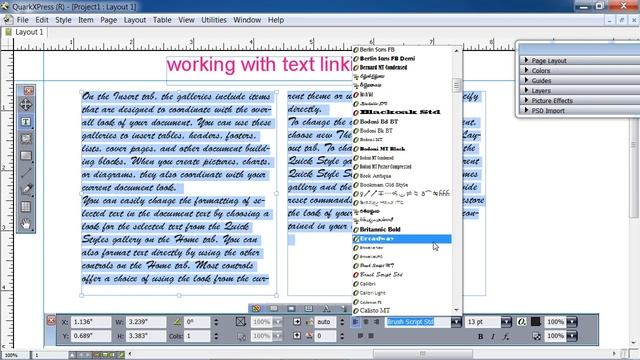Click the angle field stepper arrows
Image resolution: width=640 pixels, height=360 pixels.
tap(216, 322)
